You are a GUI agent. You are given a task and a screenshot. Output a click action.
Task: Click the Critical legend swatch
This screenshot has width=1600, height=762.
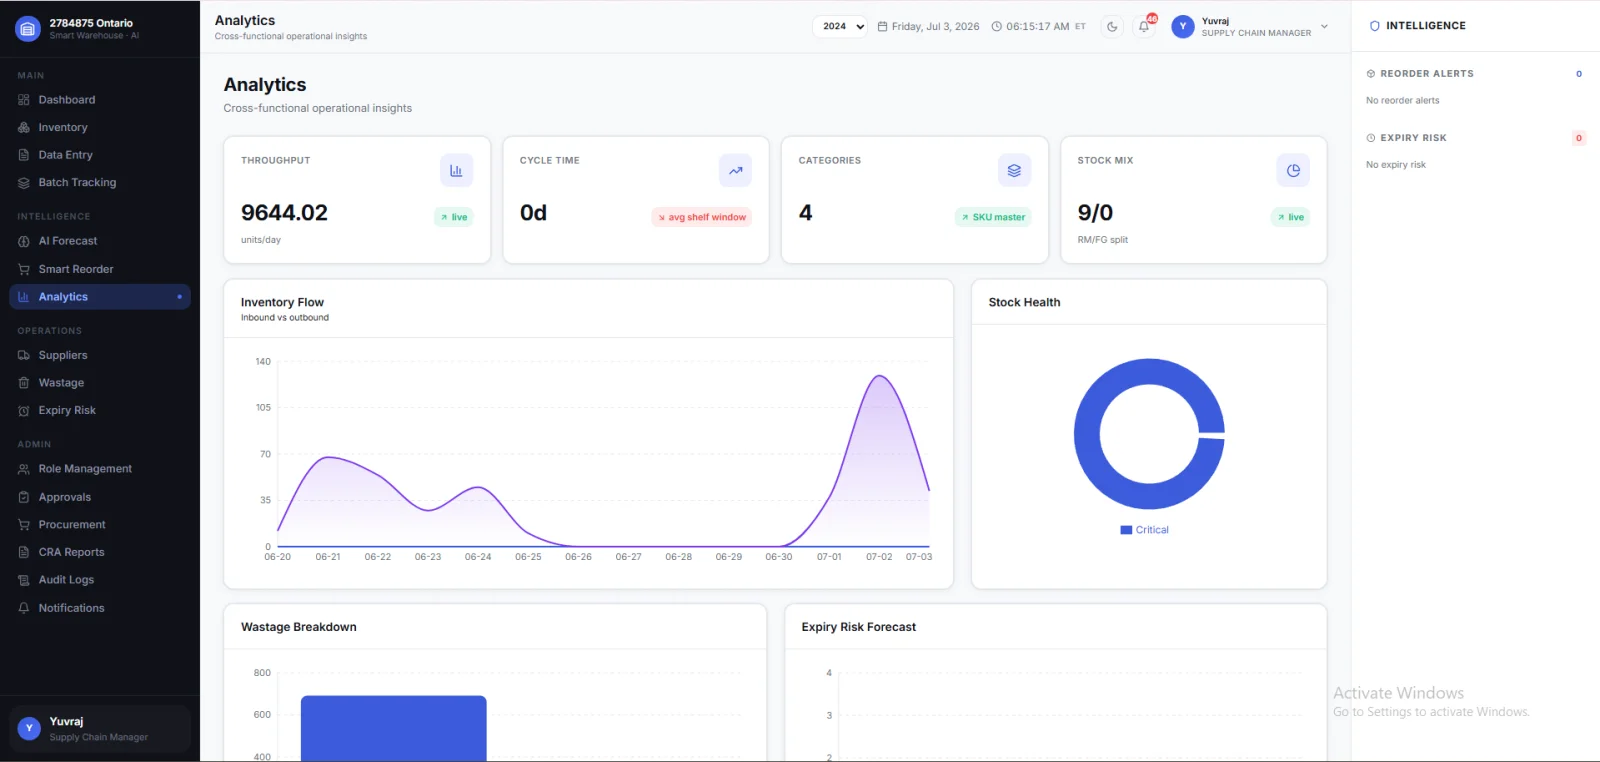(1126, 530)
